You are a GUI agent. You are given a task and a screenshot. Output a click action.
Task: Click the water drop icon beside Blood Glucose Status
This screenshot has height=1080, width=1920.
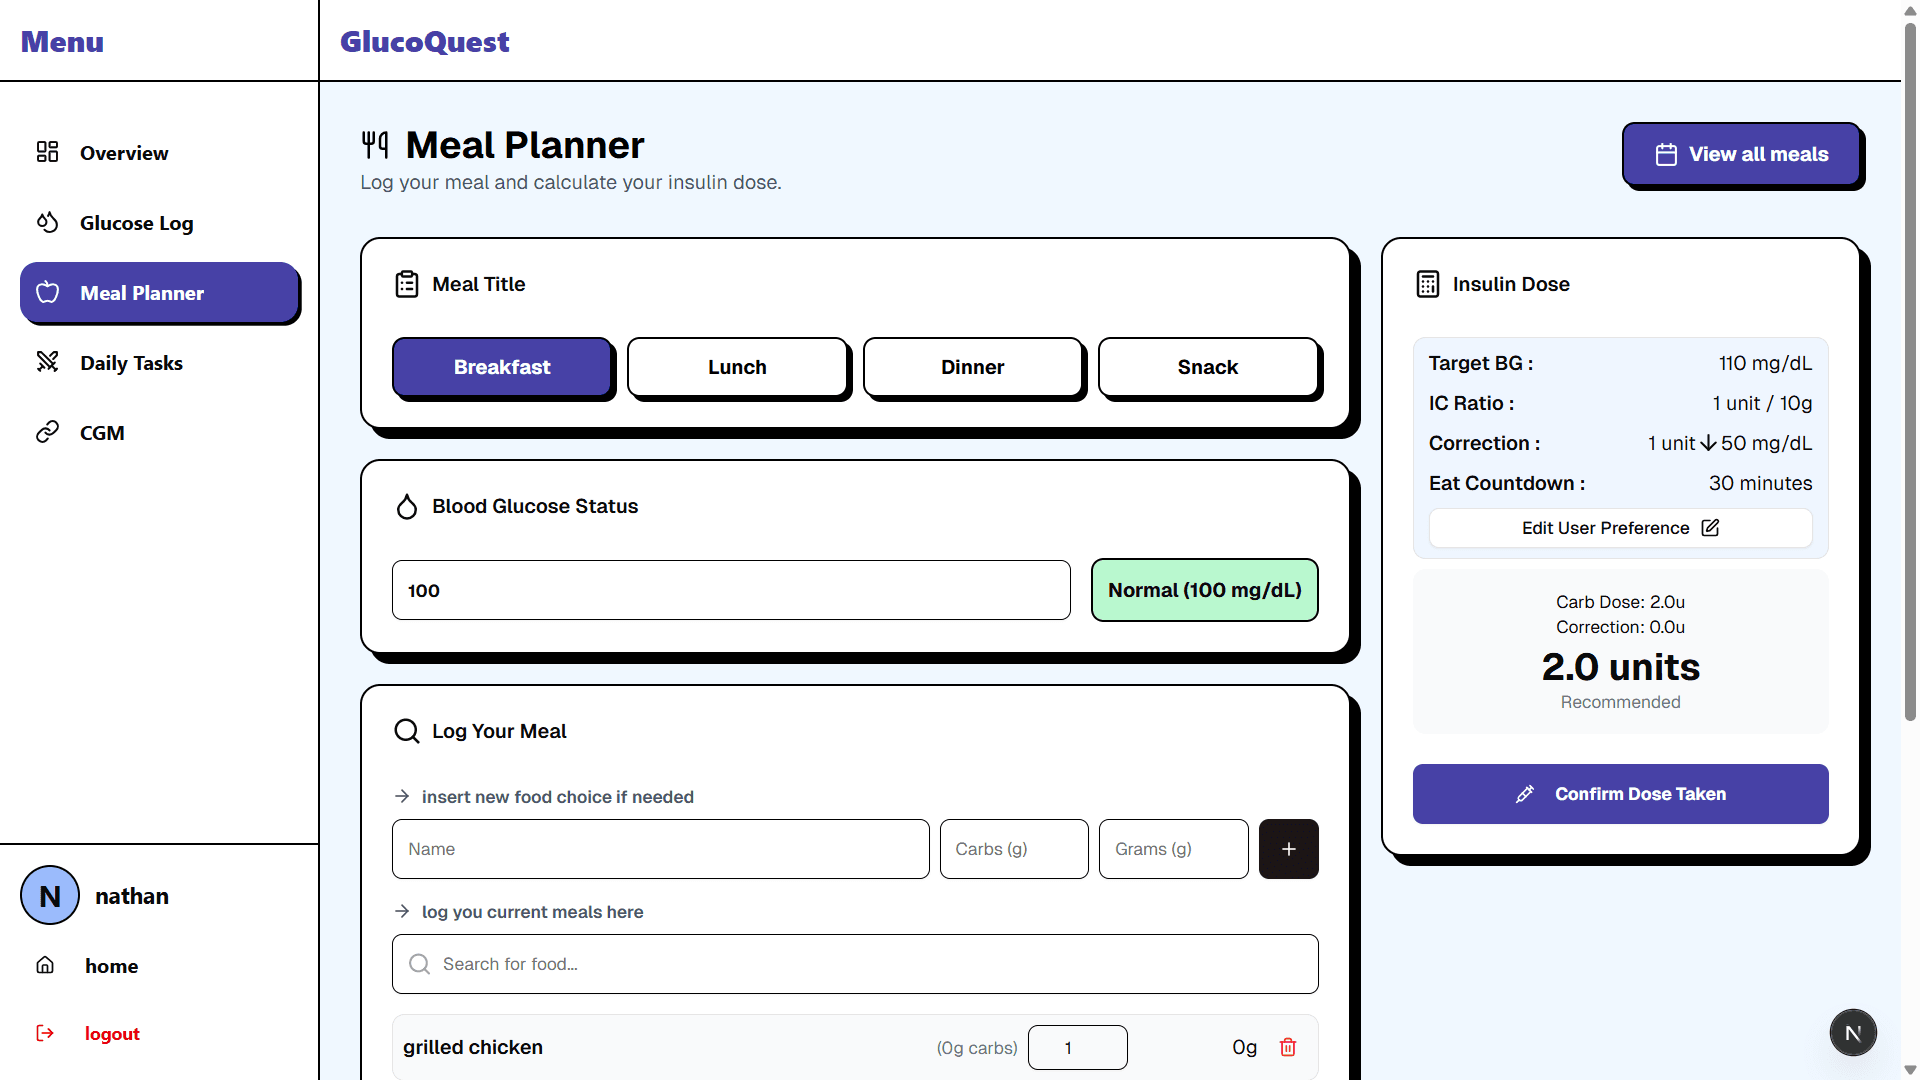tap(407, 506)
